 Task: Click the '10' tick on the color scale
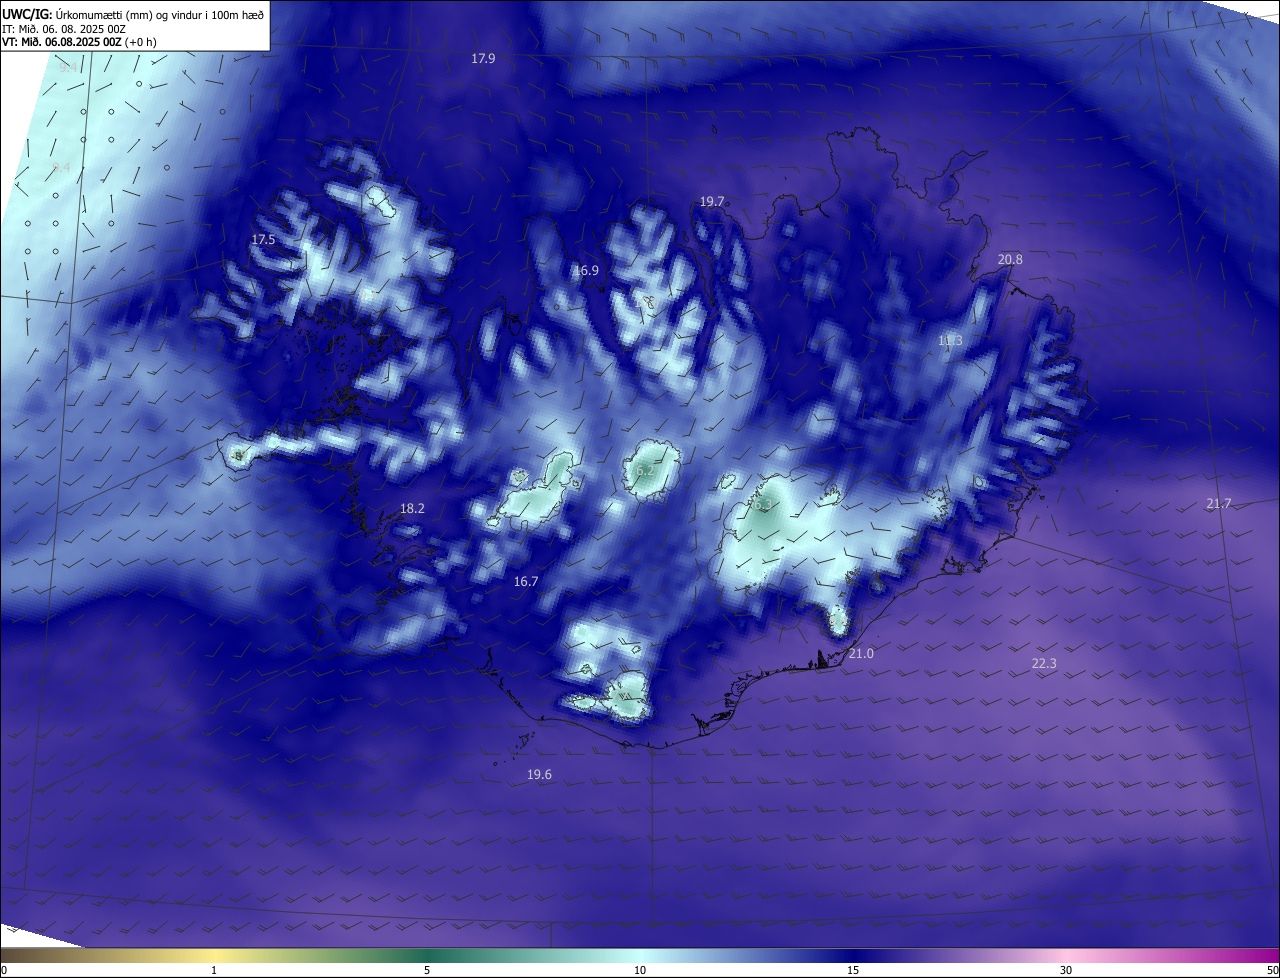point(640,971)
